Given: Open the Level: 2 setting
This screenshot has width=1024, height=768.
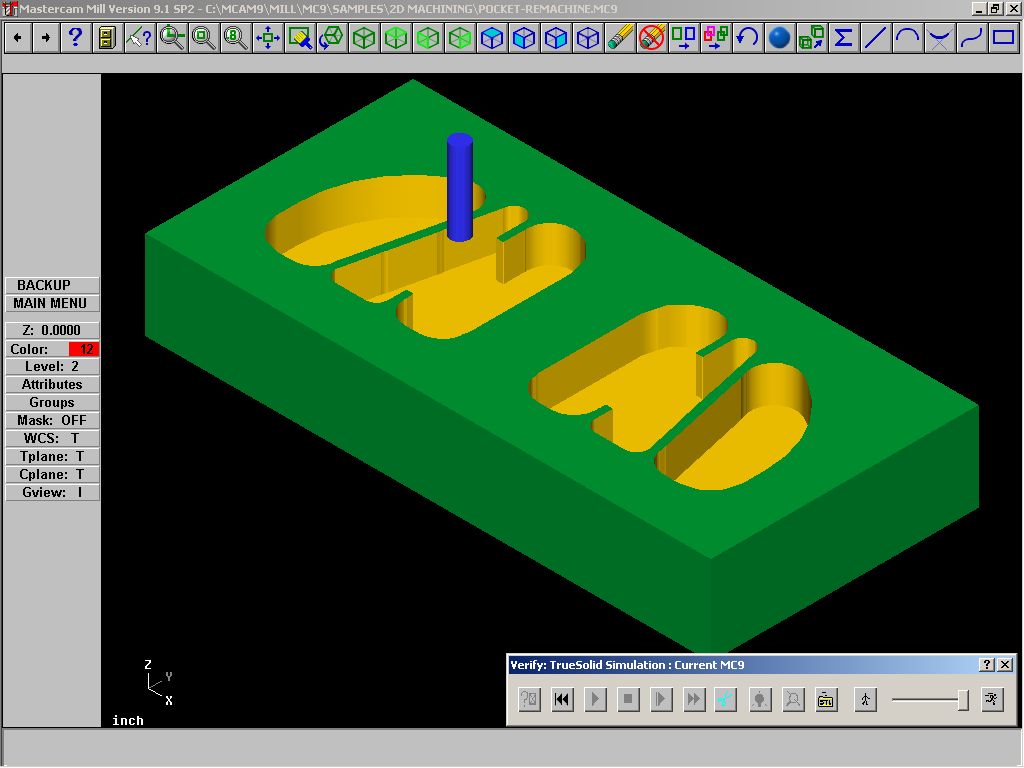Looking at the screenshot, I should 52,367.
